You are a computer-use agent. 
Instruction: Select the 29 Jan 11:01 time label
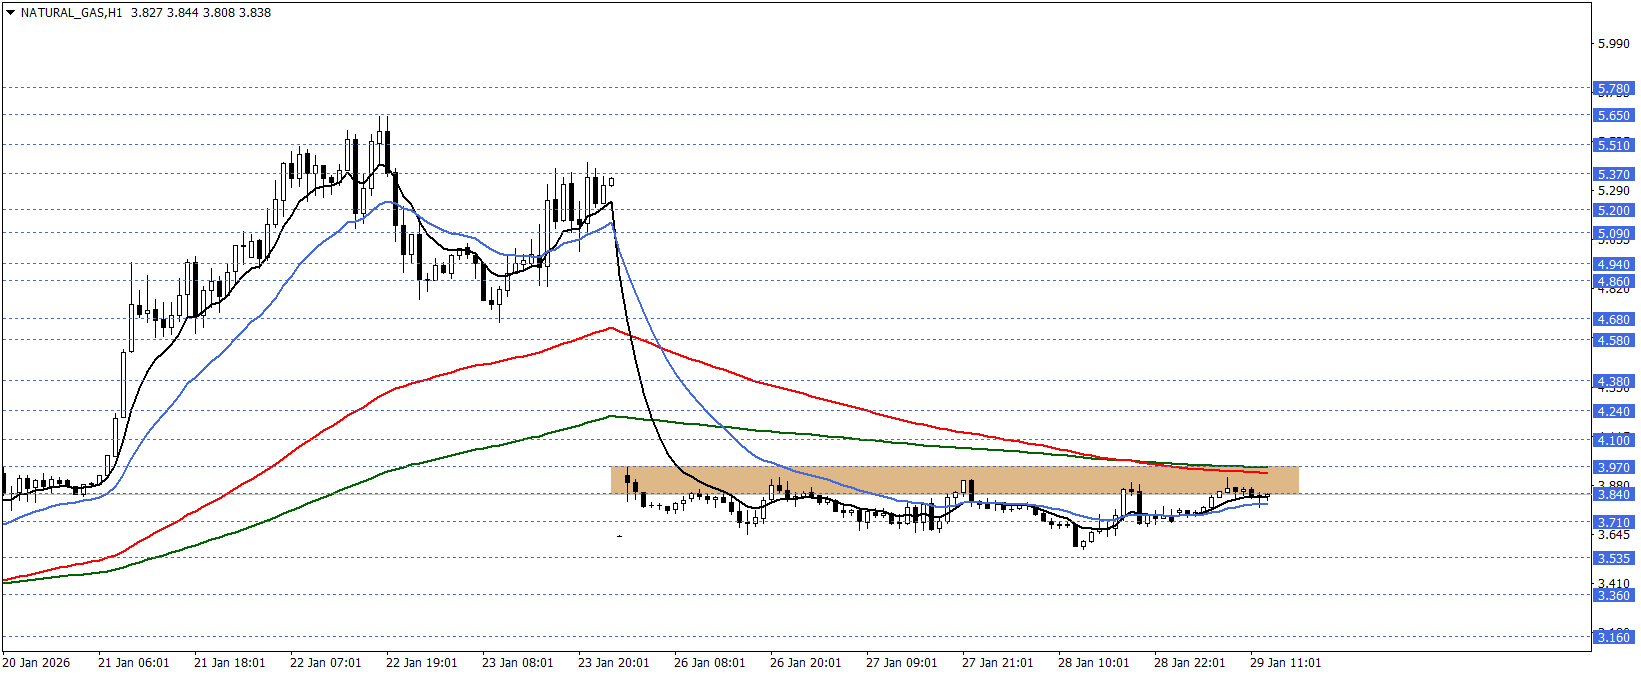pyautogui.click(x=1285, y=662)
